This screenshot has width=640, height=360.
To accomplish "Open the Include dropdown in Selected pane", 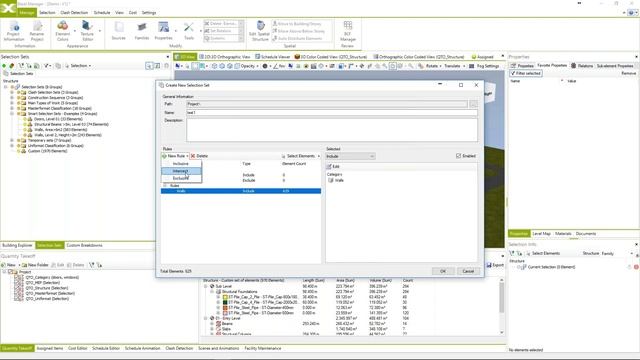I will coord(350,156).
